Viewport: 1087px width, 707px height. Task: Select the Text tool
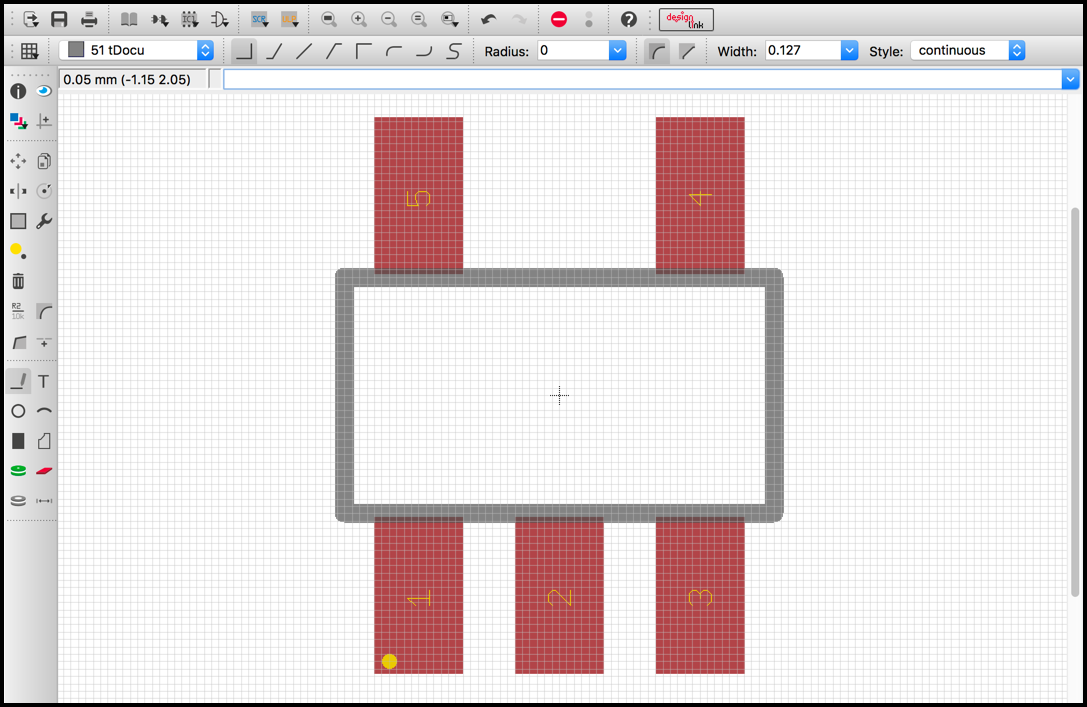point(44,381)
